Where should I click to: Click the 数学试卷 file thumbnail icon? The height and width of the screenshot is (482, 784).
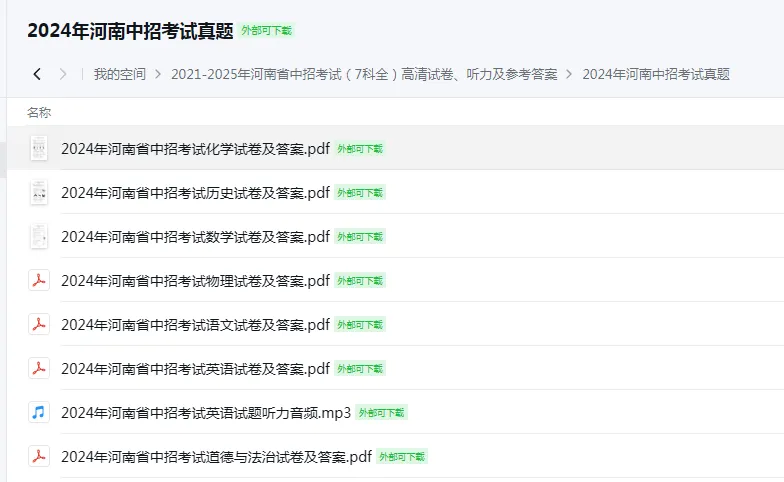(38, 236)
